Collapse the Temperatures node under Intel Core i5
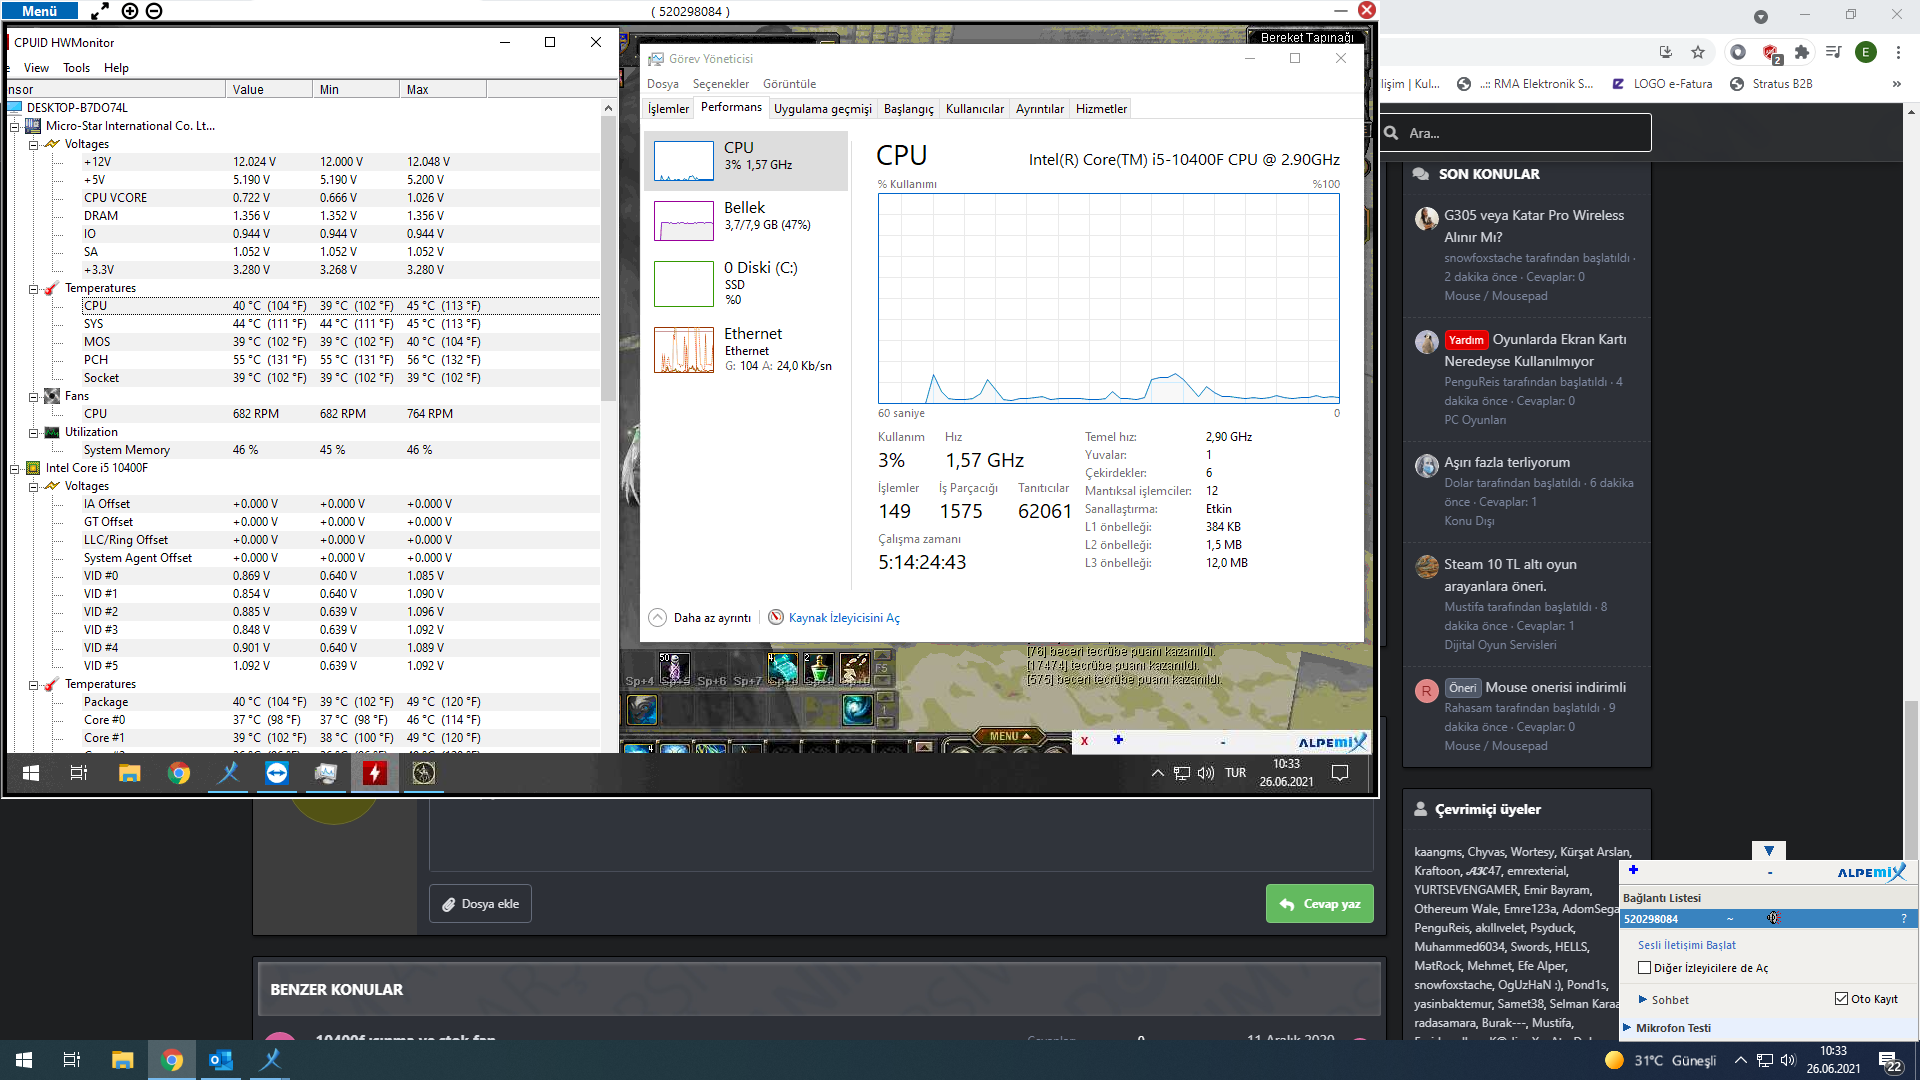The height and width of the screenshot is (1080, 1920). 33,685
